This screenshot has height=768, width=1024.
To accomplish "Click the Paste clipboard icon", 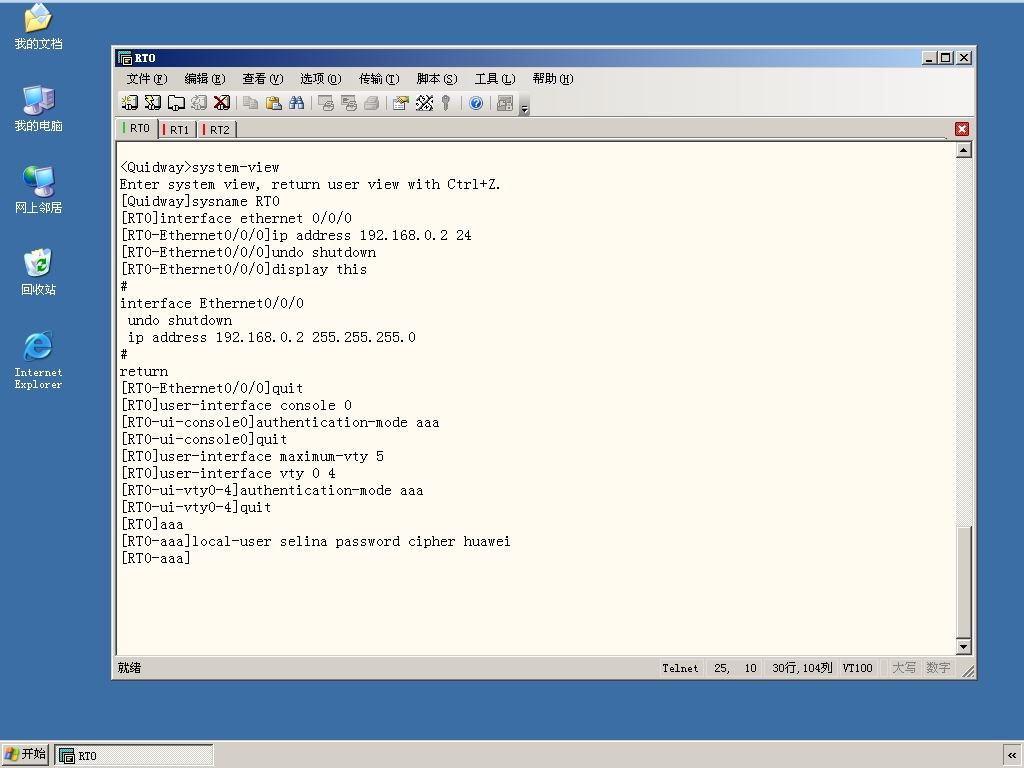I will click(x=274, y=103).
